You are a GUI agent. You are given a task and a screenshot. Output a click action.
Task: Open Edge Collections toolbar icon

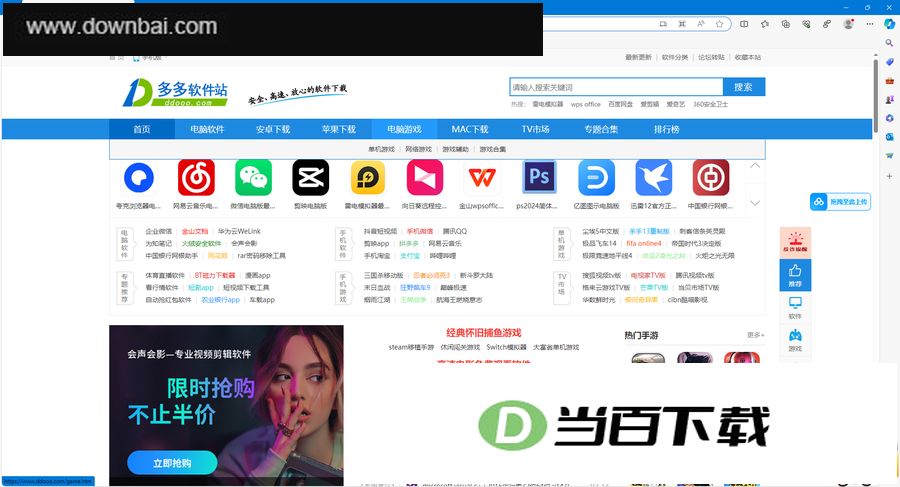pos(785,24)
